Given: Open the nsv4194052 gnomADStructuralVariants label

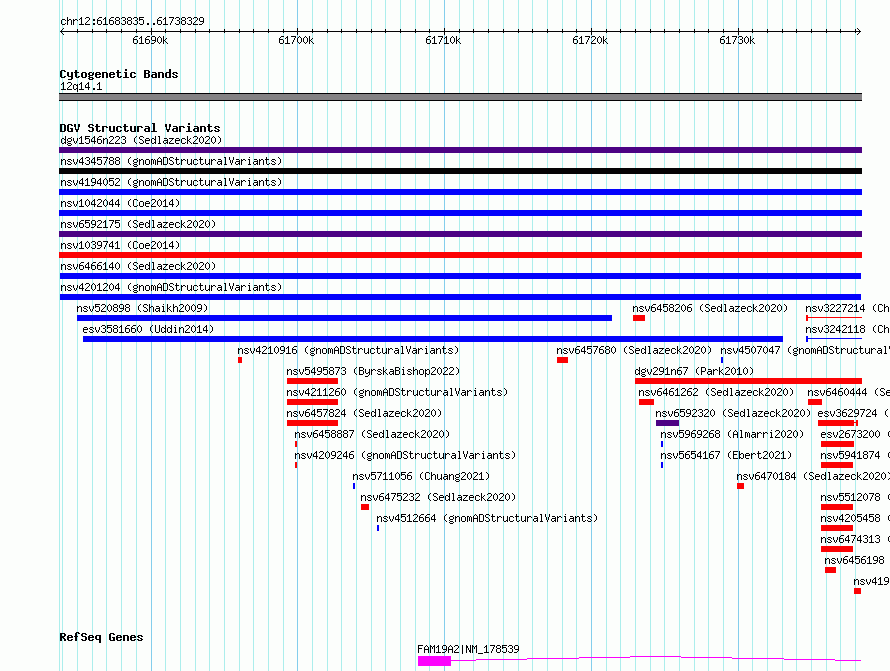Looking at the screenshot, I should click(x=171, y=182).
